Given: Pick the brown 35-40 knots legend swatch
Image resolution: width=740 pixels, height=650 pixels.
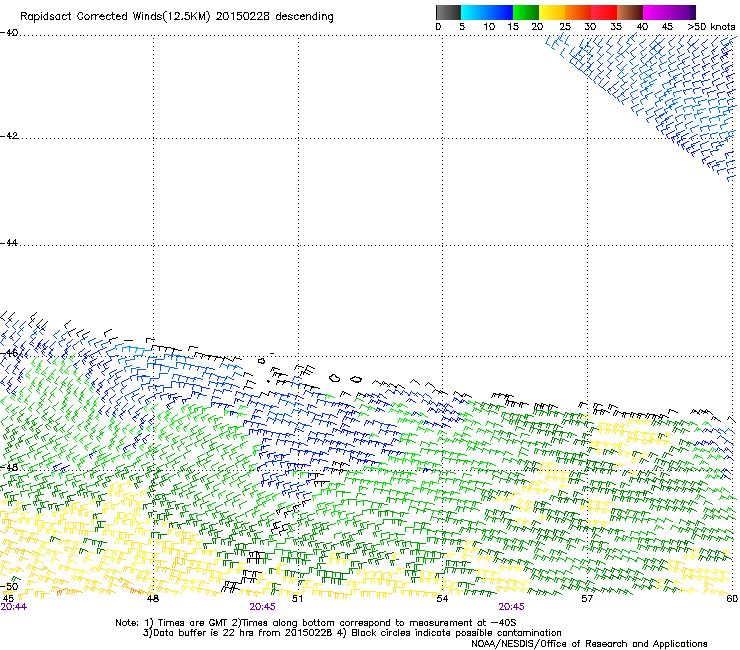Looking at the screenshot, I should (630, 12).
